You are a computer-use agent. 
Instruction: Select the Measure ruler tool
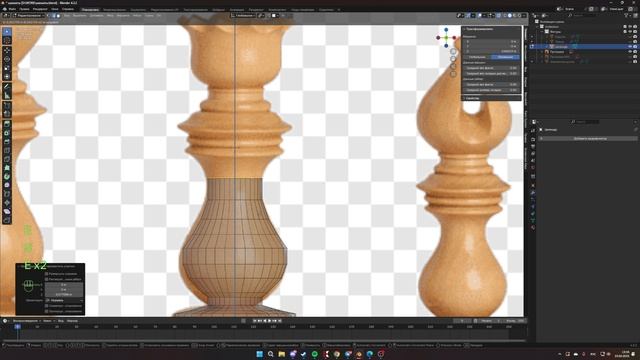coord(7,95)
